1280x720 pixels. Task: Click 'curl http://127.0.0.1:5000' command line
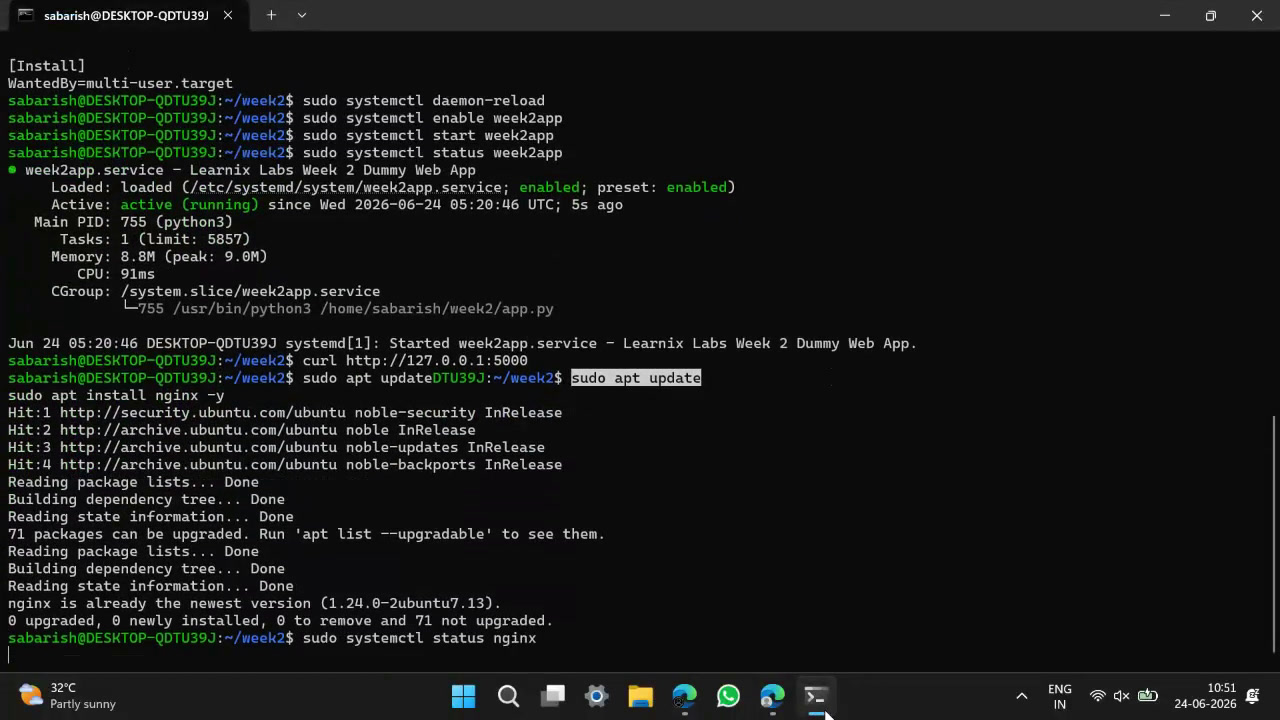[x=415, y=360]
